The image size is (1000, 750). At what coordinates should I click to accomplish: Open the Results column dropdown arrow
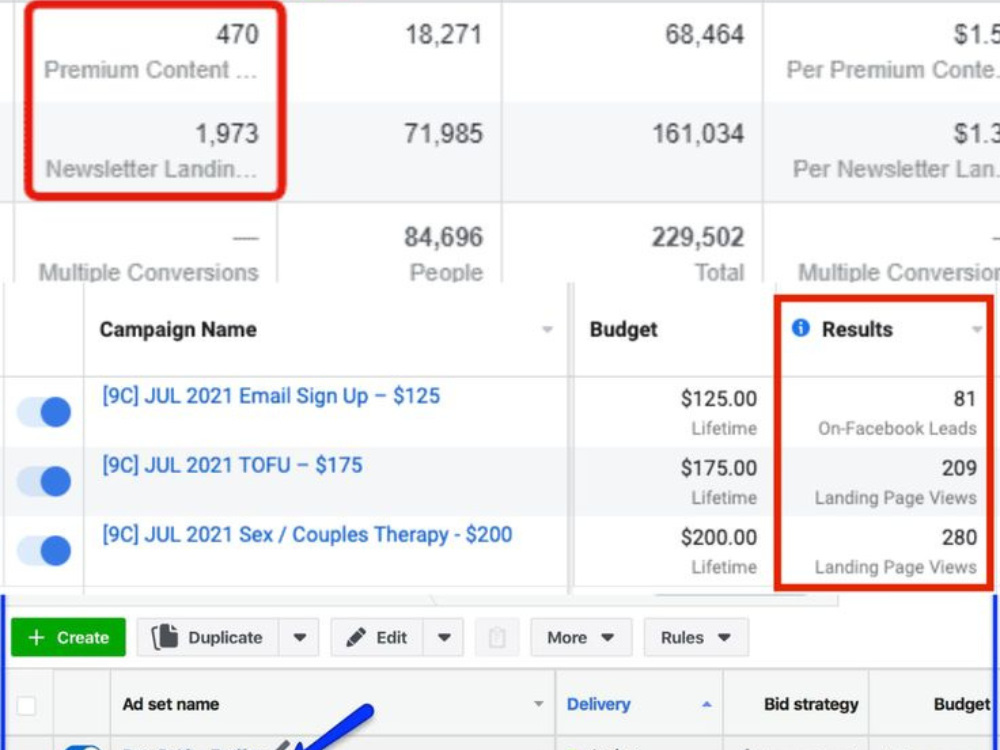coord(976,330)
